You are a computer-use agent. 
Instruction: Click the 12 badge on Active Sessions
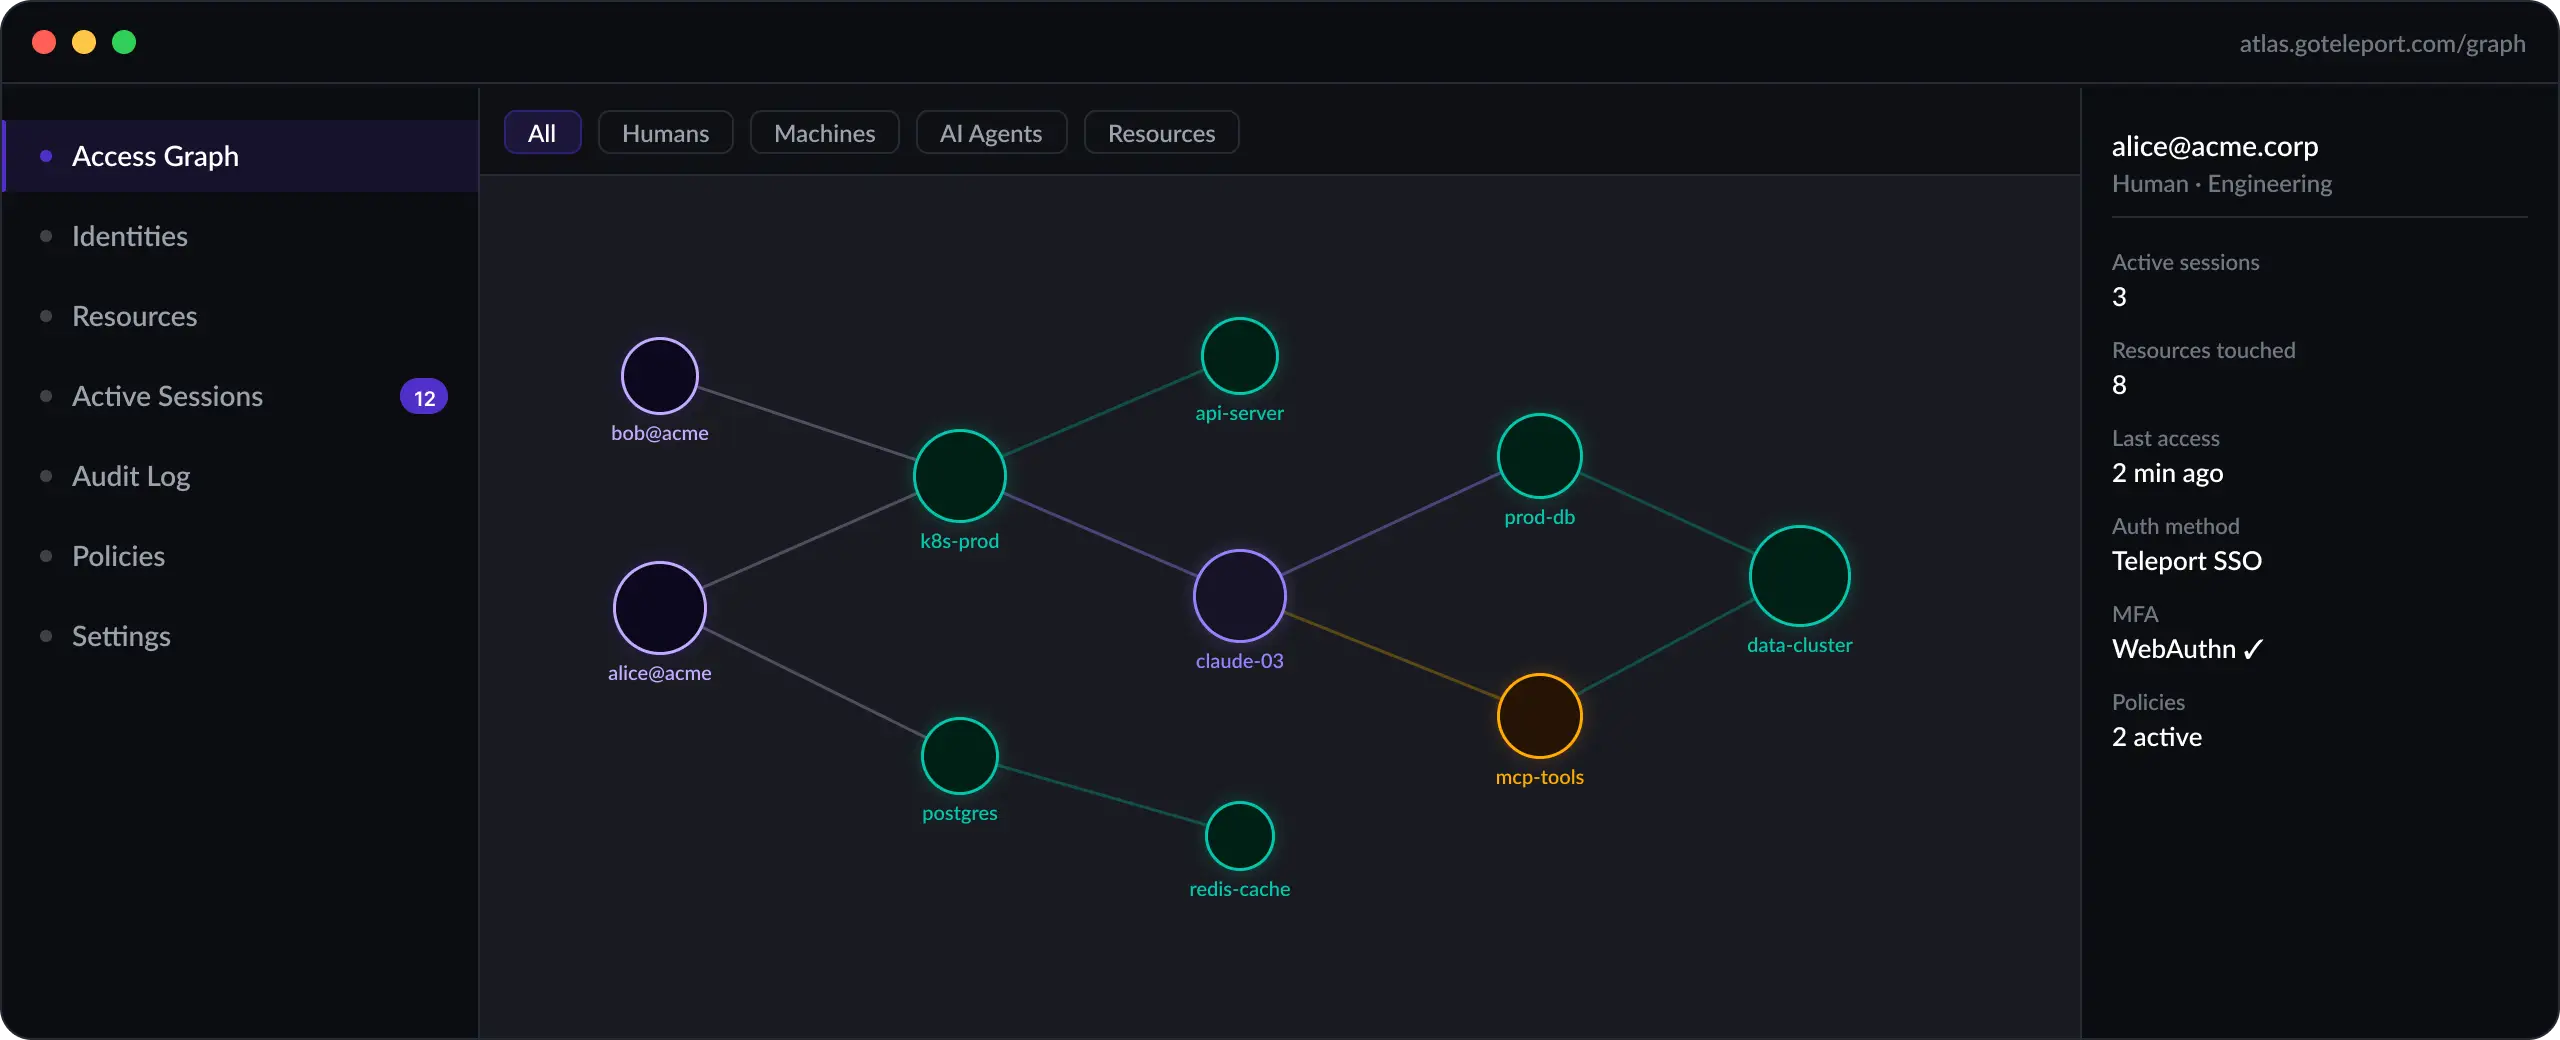[x=424, y=397]
